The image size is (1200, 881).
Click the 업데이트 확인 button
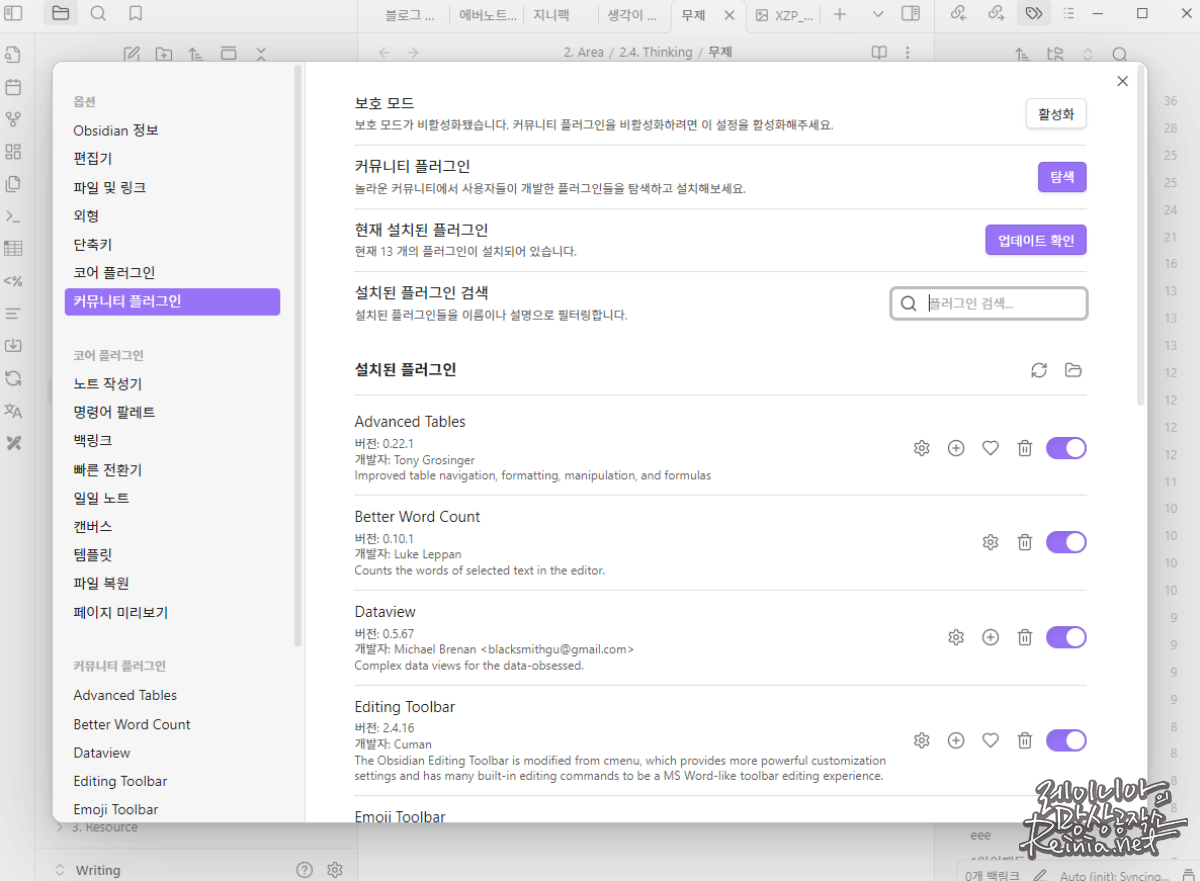(1036, 240)
